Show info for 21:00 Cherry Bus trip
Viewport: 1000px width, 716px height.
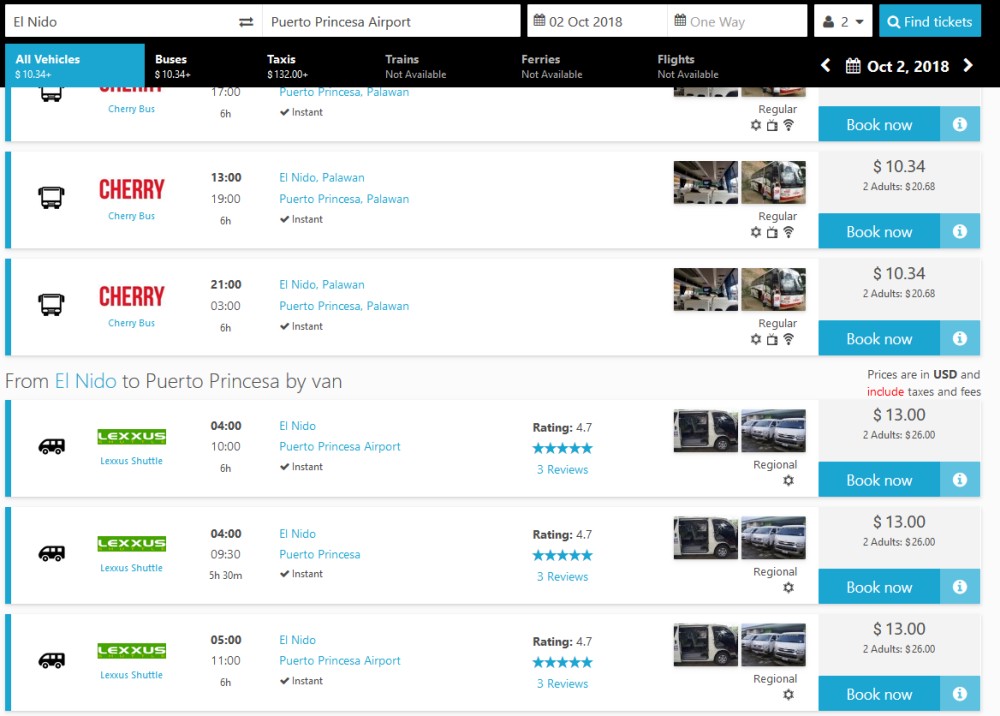point(960,339)
